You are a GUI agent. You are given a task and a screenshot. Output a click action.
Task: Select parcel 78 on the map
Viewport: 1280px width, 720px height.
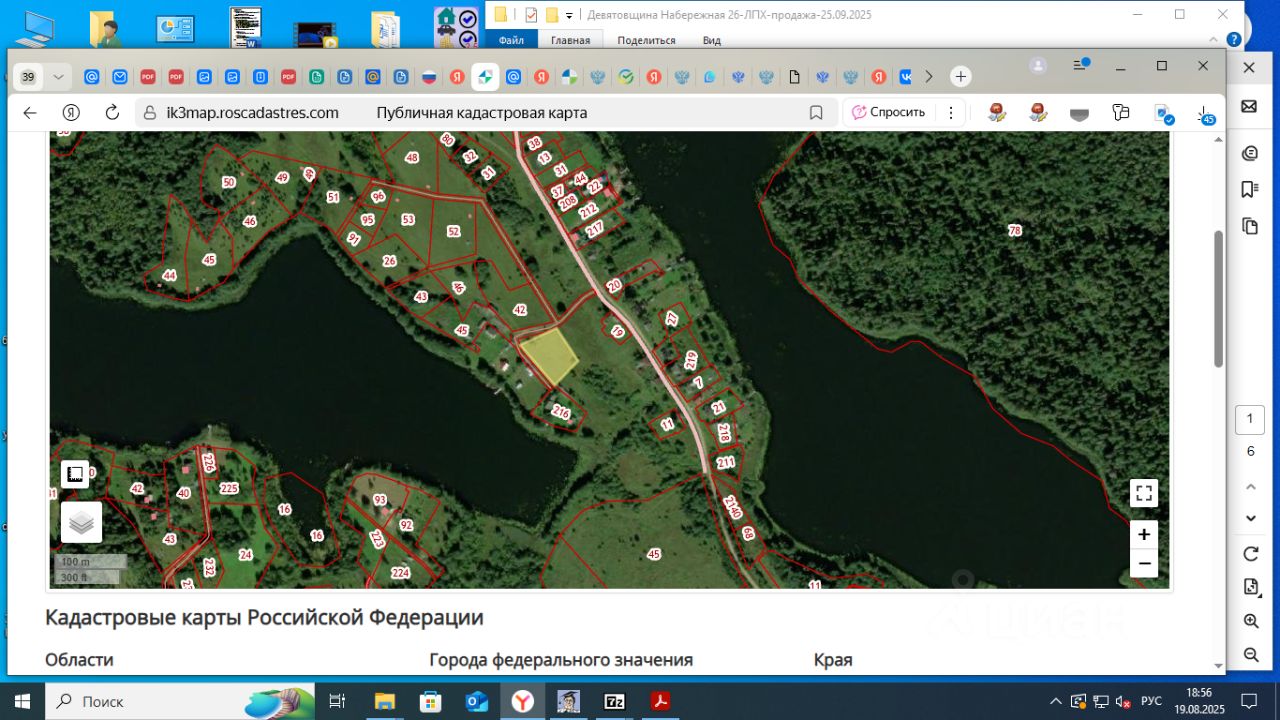1014,230
